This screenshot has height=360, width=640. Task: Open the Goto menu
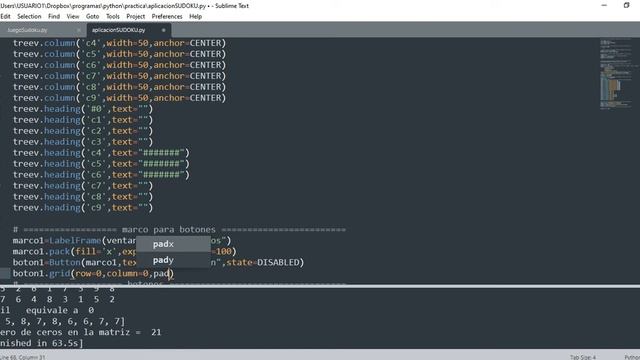[x=92, y=16]
